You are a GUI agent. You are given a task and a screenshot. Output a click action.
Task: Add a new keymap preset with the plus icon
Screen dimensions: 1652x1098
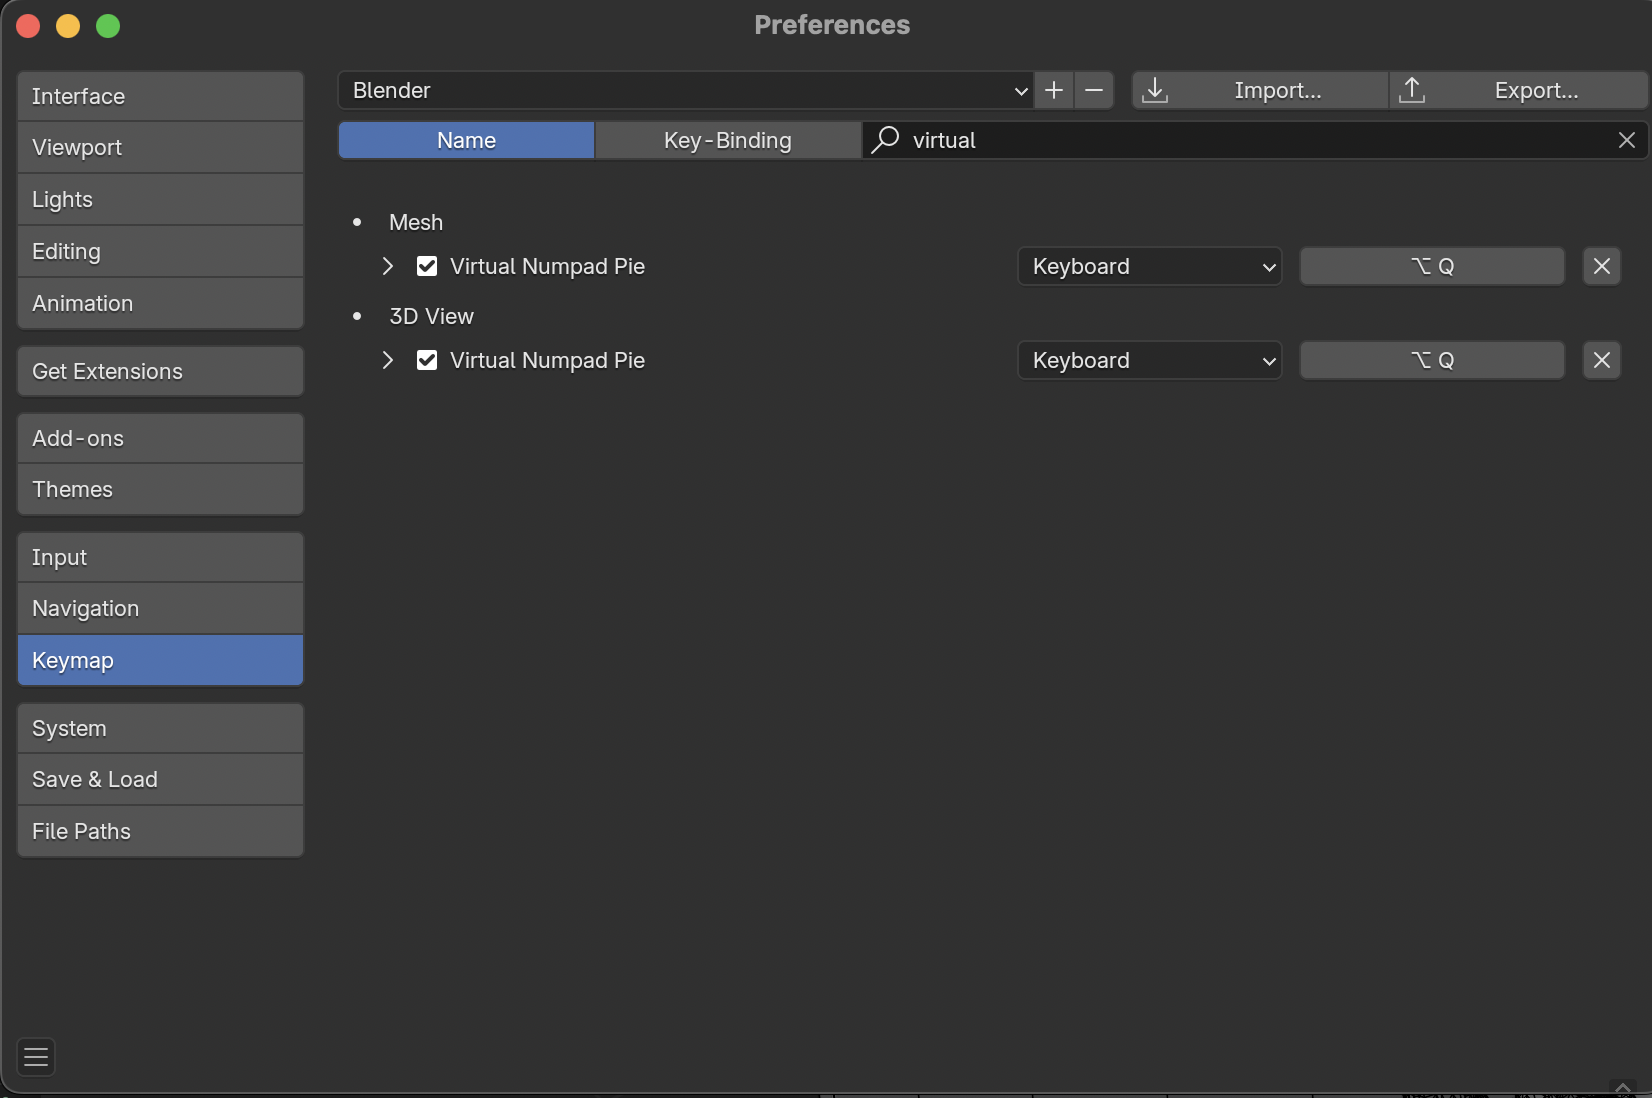tap(1053, 90)
